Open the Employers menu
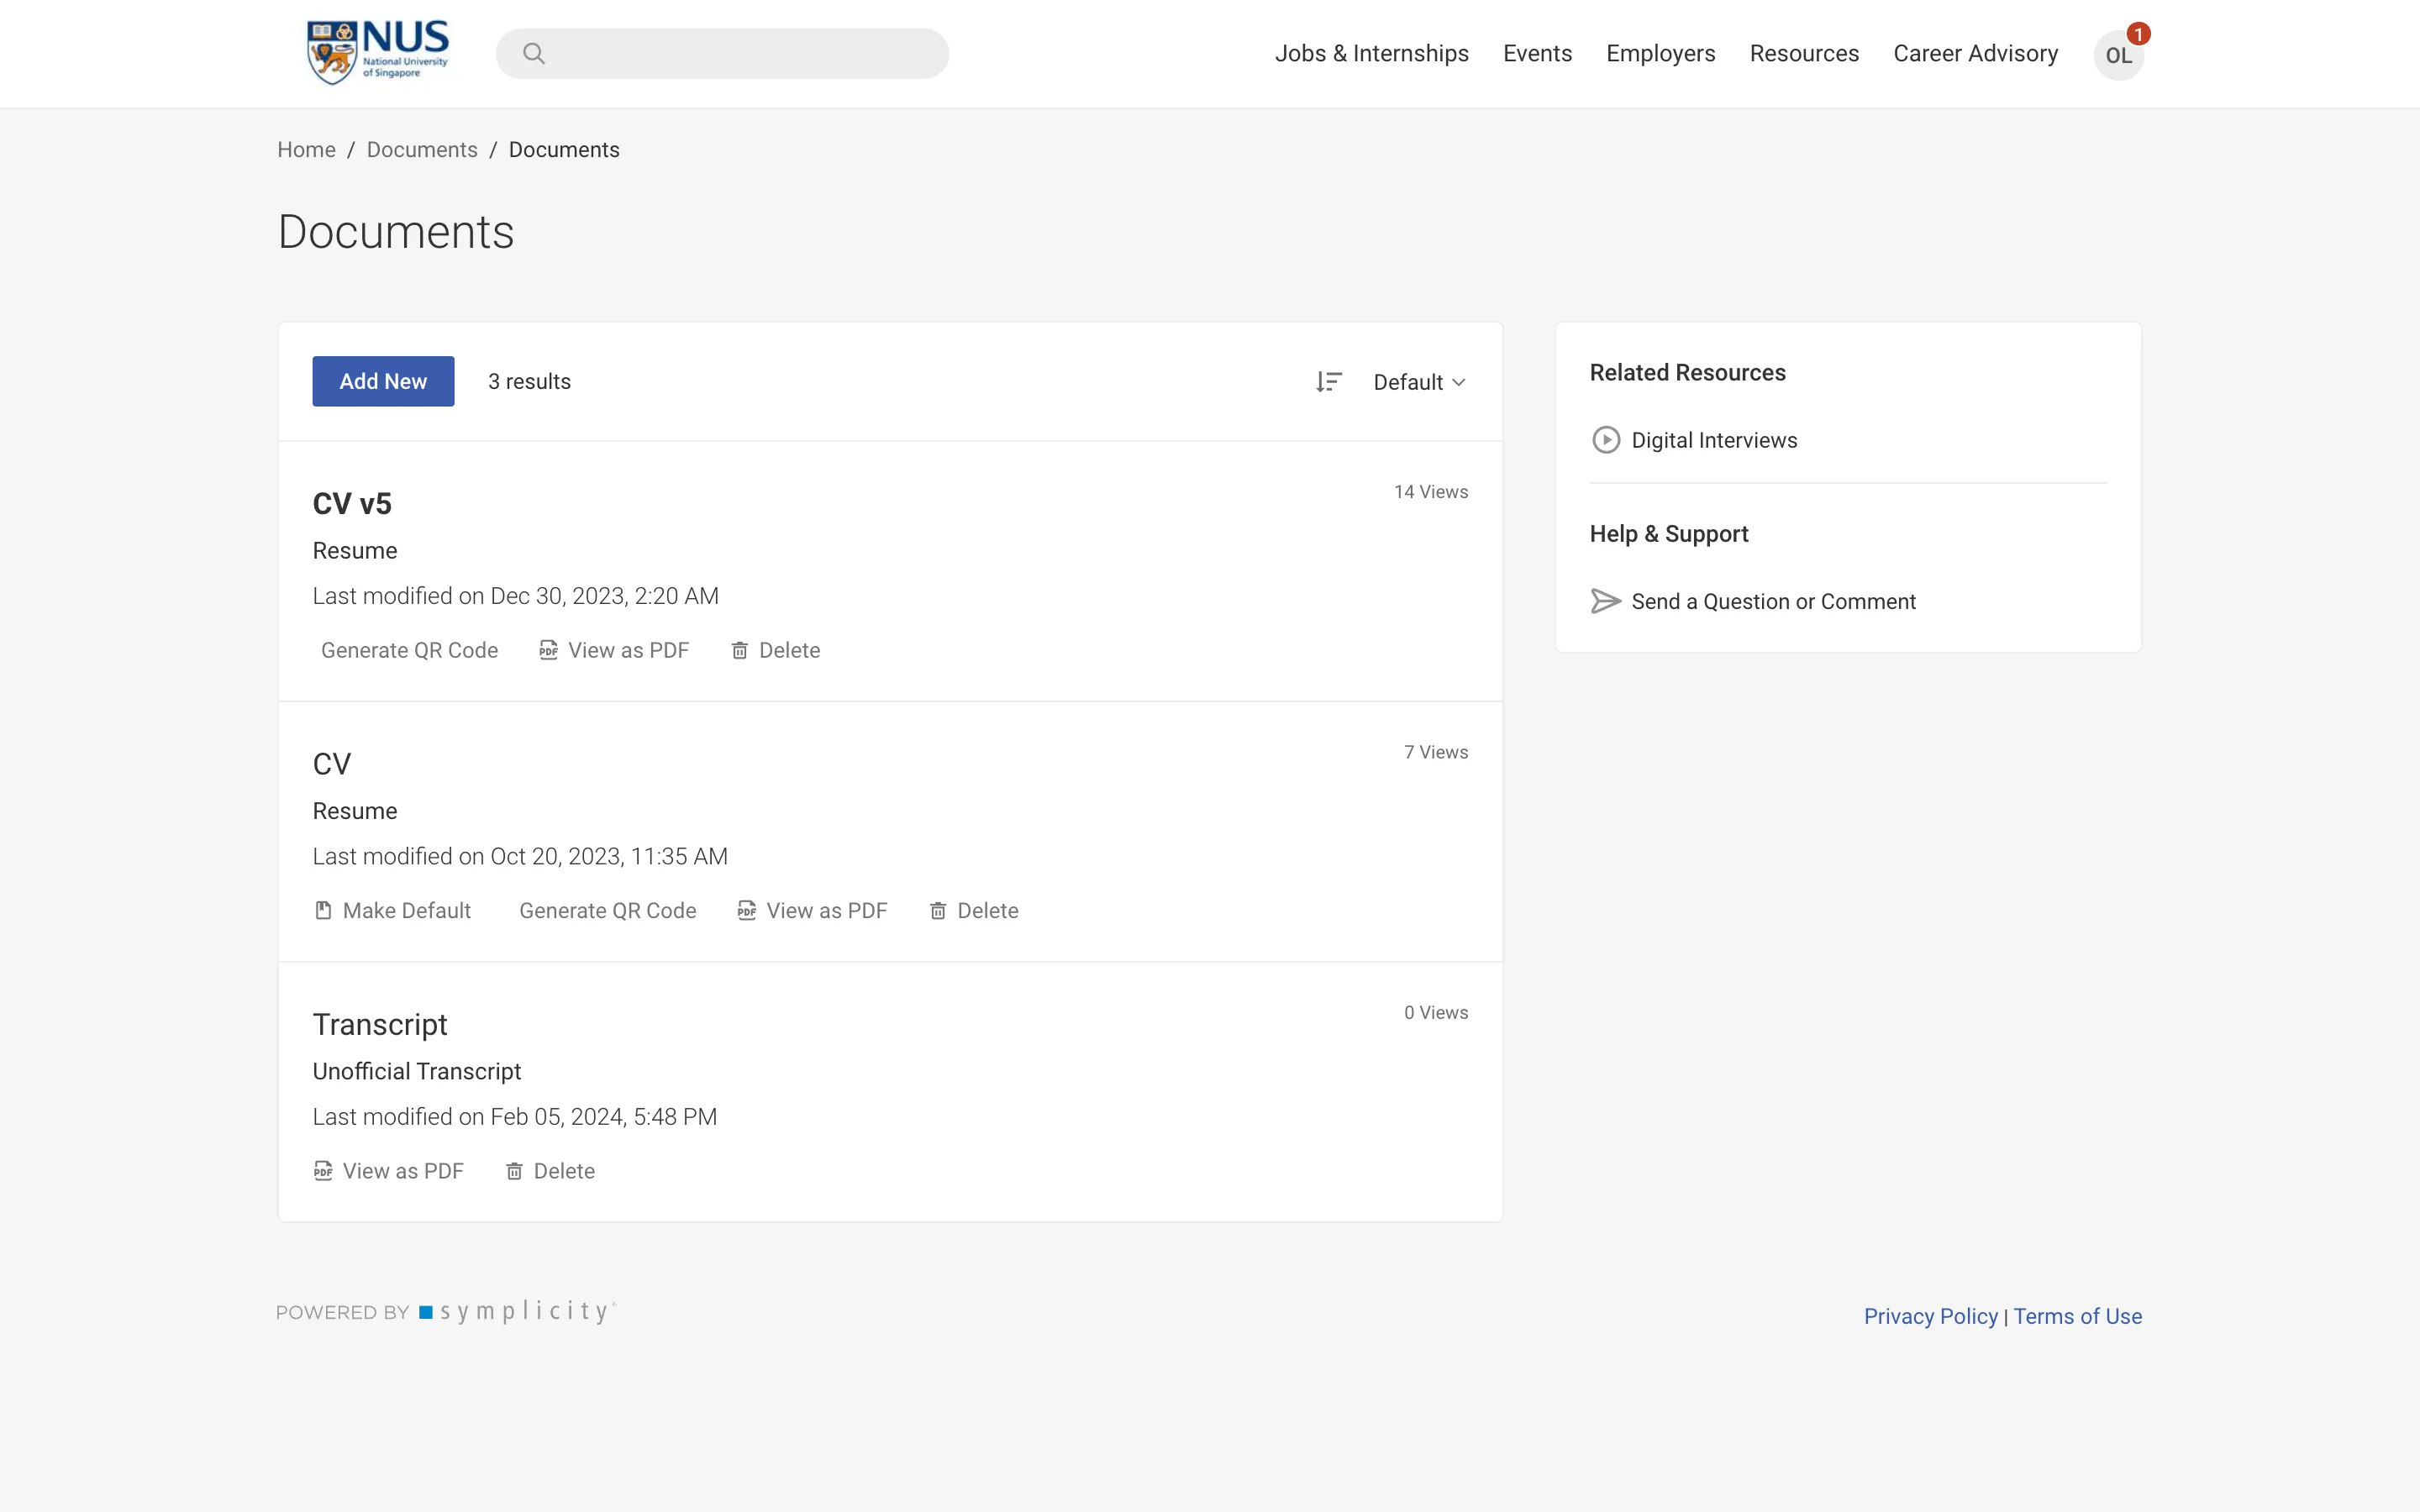 1660,53
